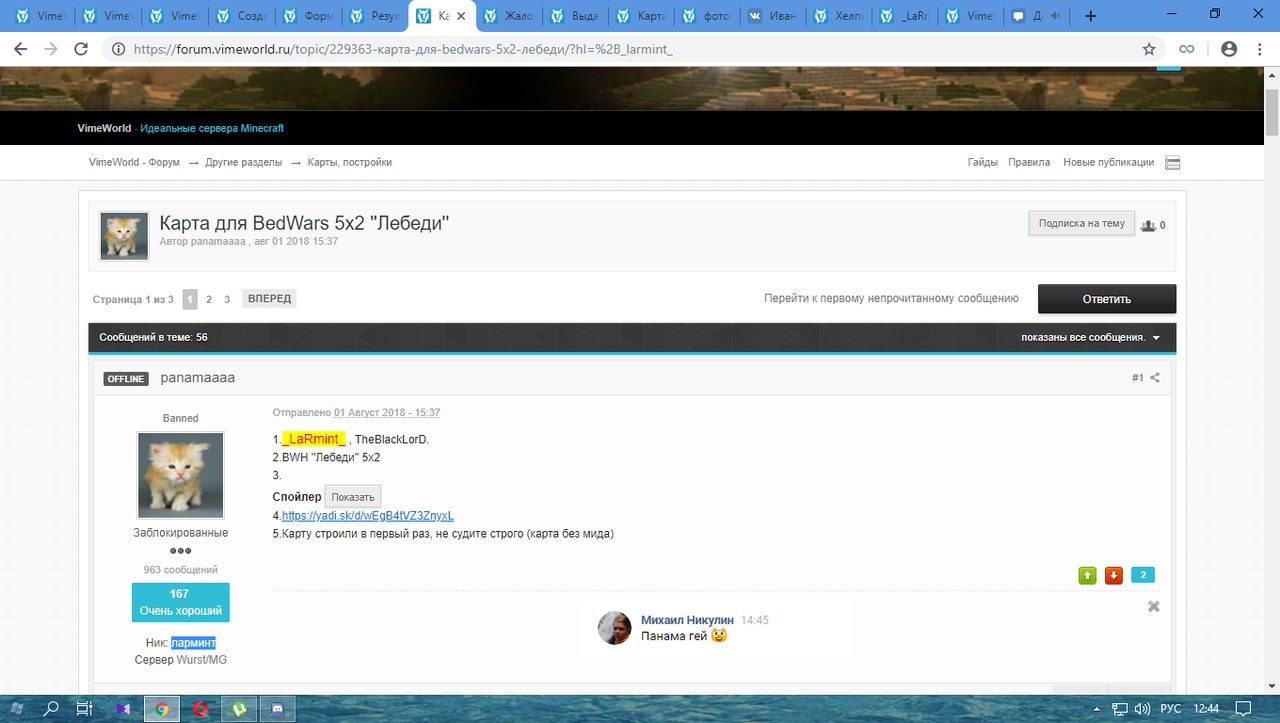The height and width of the screenshot is (723, 1280).
Task: Open 'Новые публикации' link
Action: pos(1108,162)
